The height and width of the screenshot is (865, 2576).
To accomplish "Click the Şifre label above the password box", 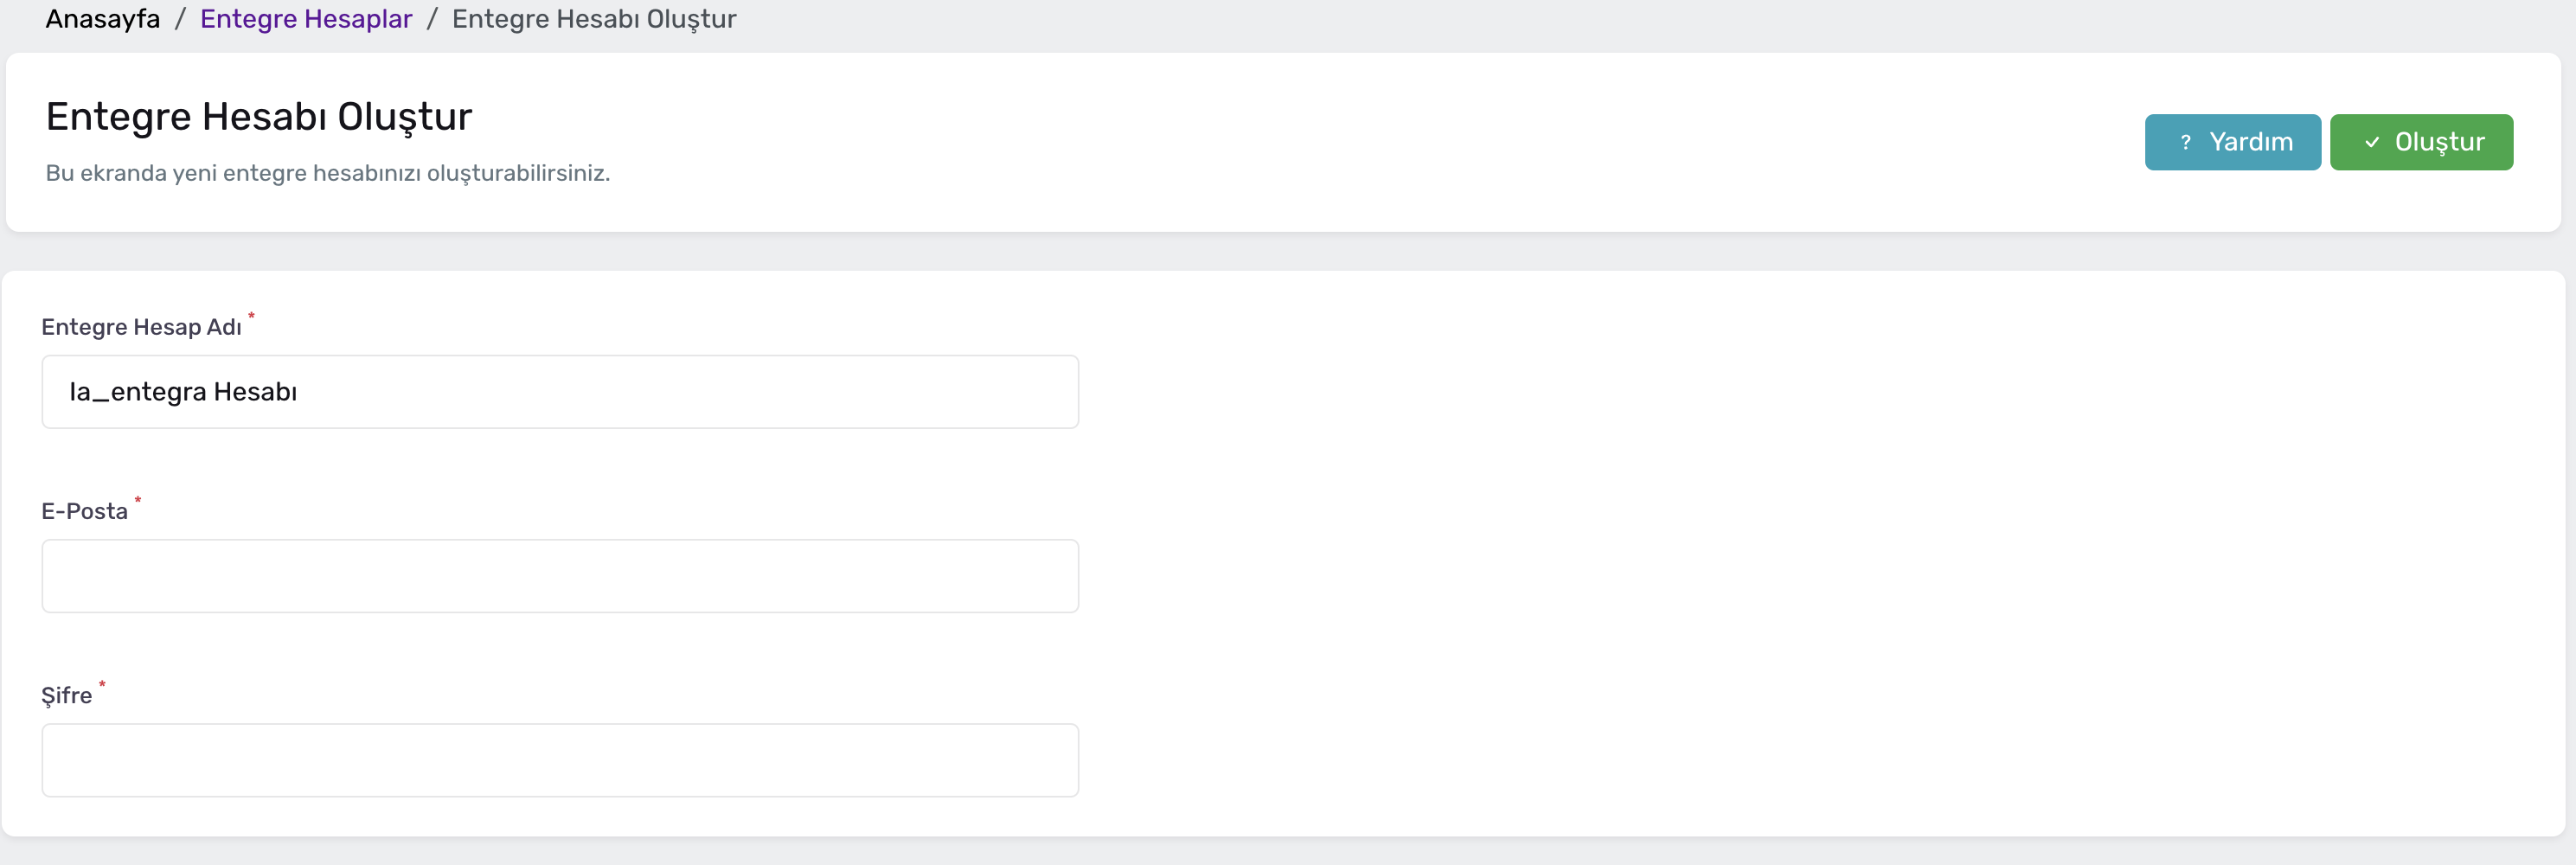I will coord(67,695).
